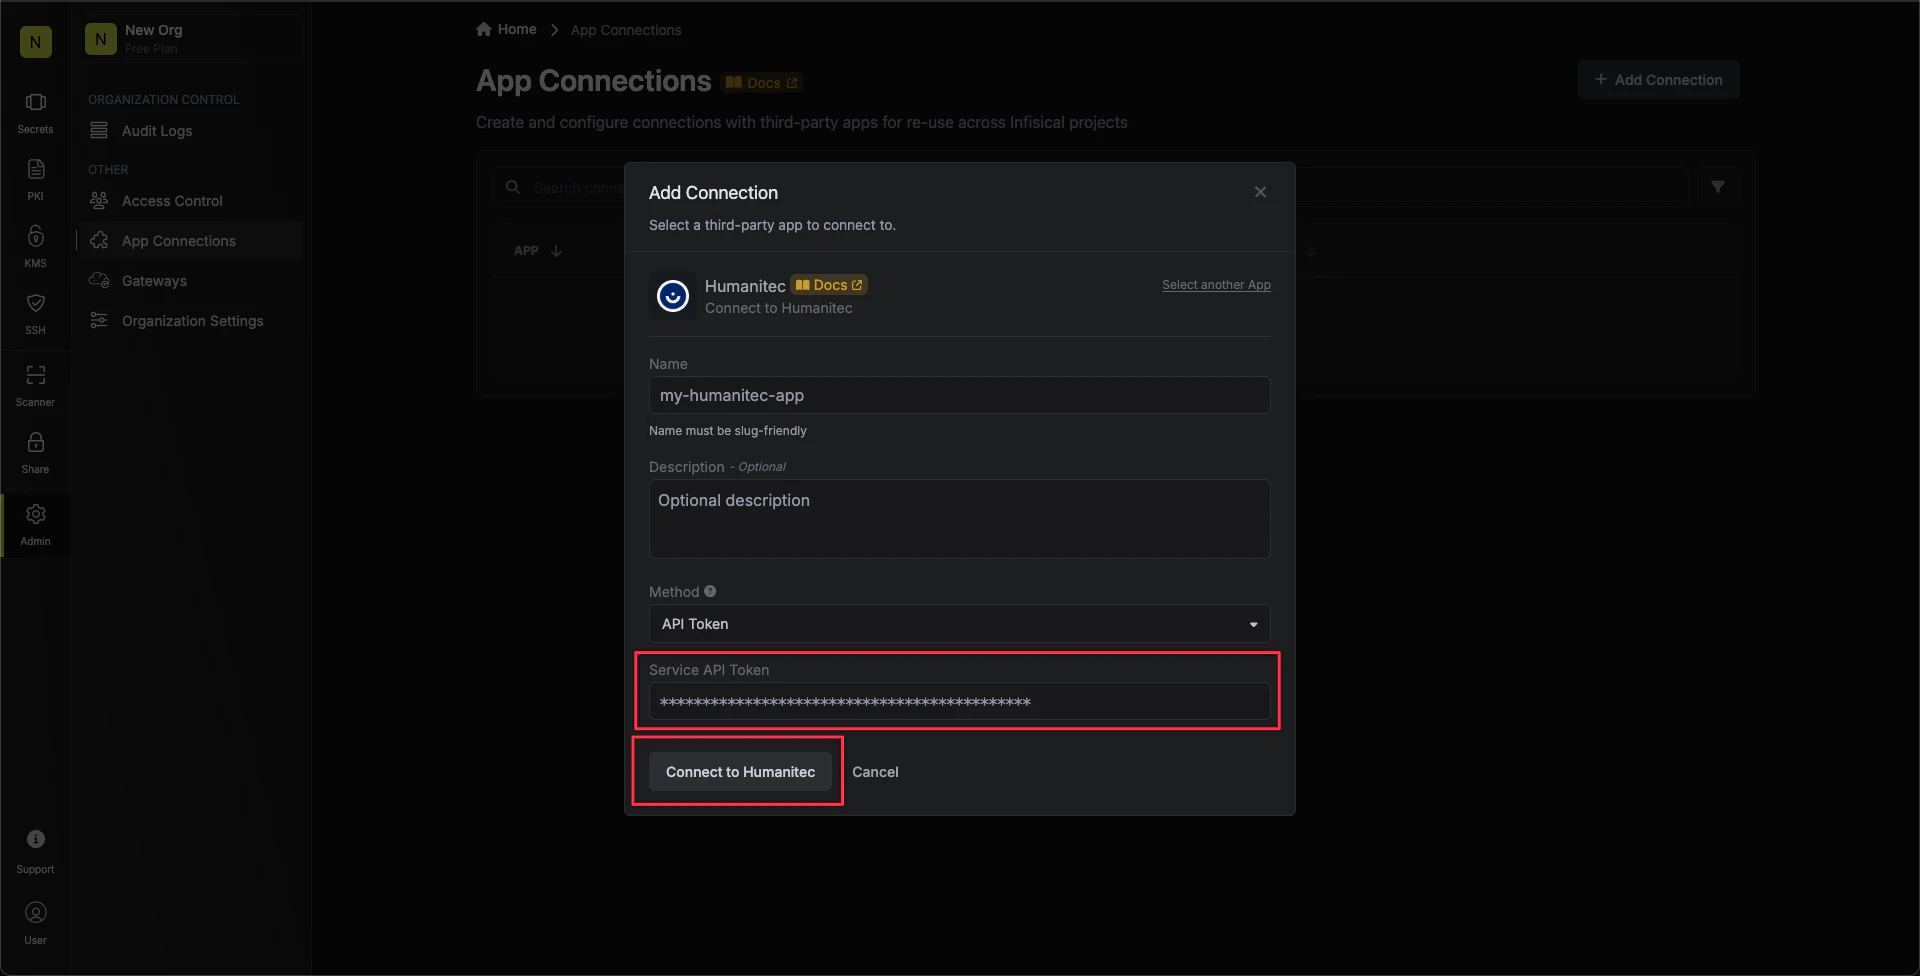The image size is (1920, 976).
Task: Click the Gateways icon
Action: (99, 281)
